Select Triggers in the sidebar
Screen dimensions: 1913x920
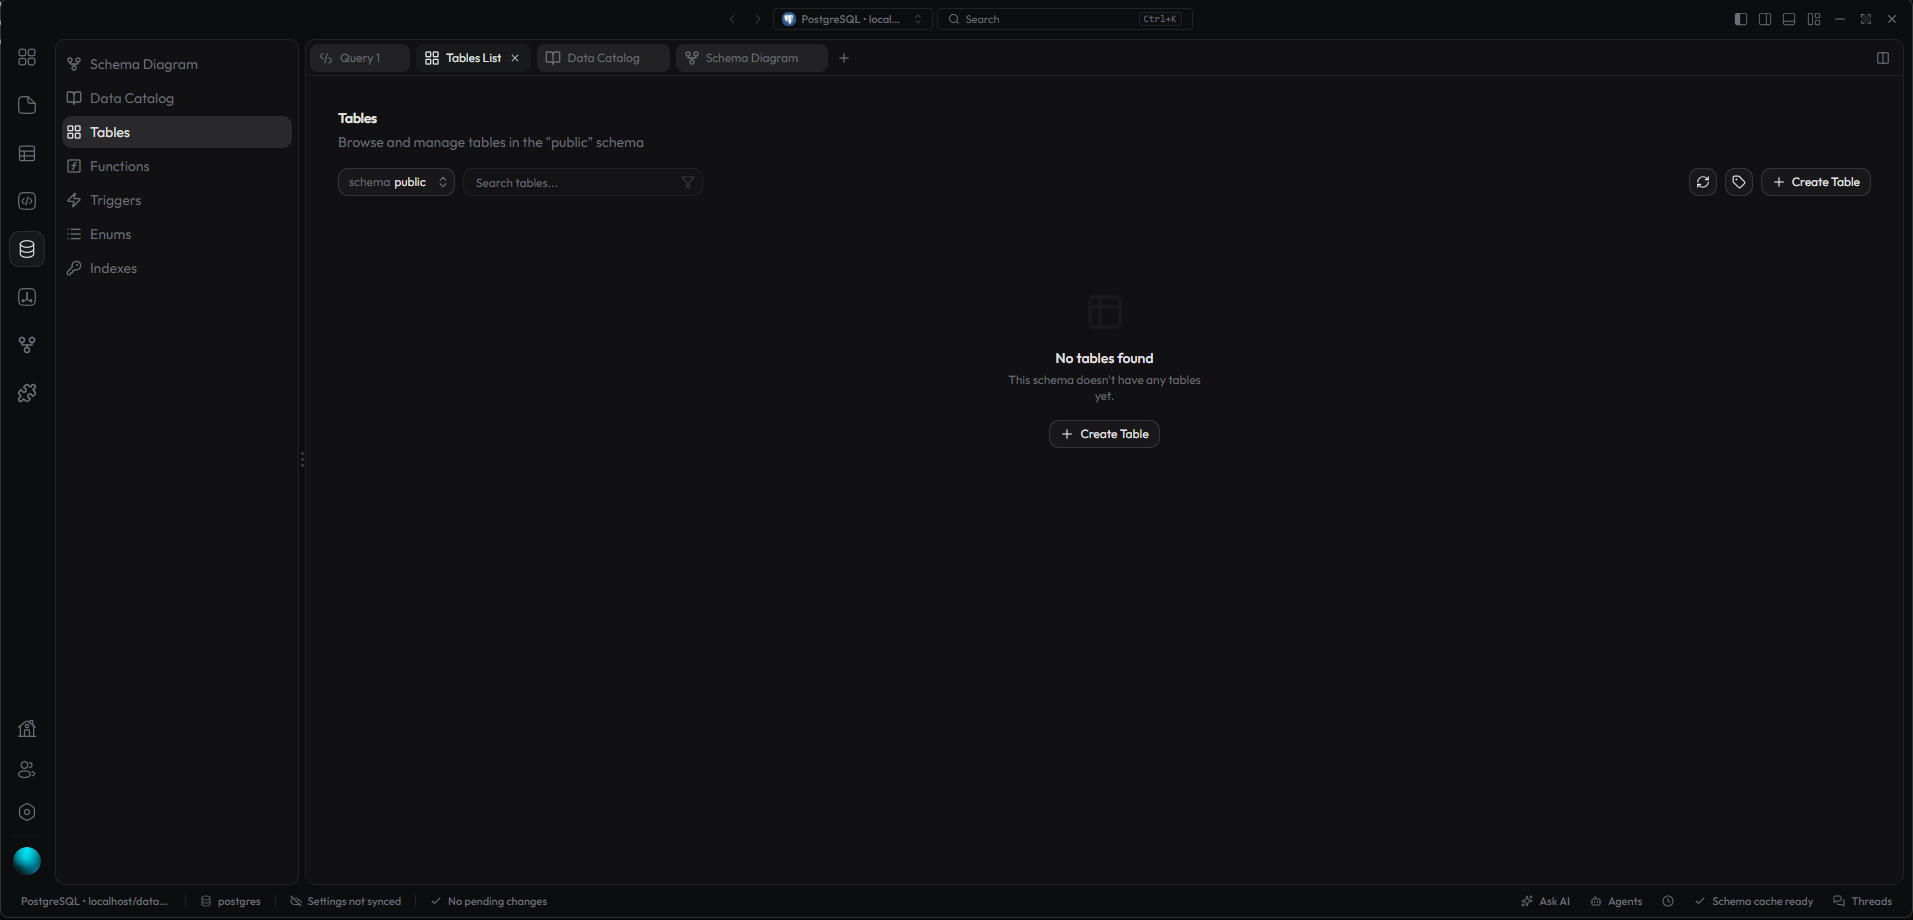[x=177, y=200]
